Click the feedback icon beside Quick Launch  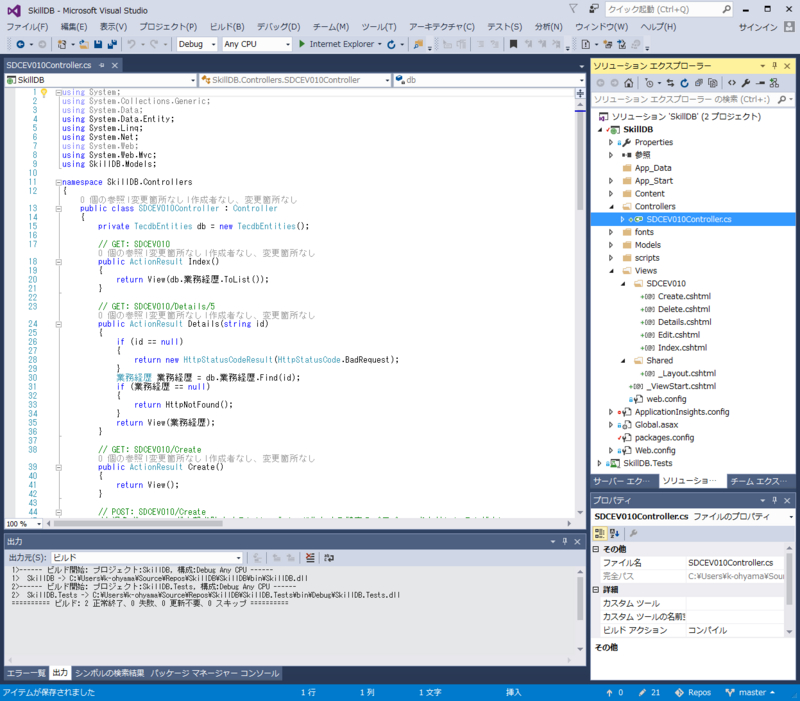[593, 9]
